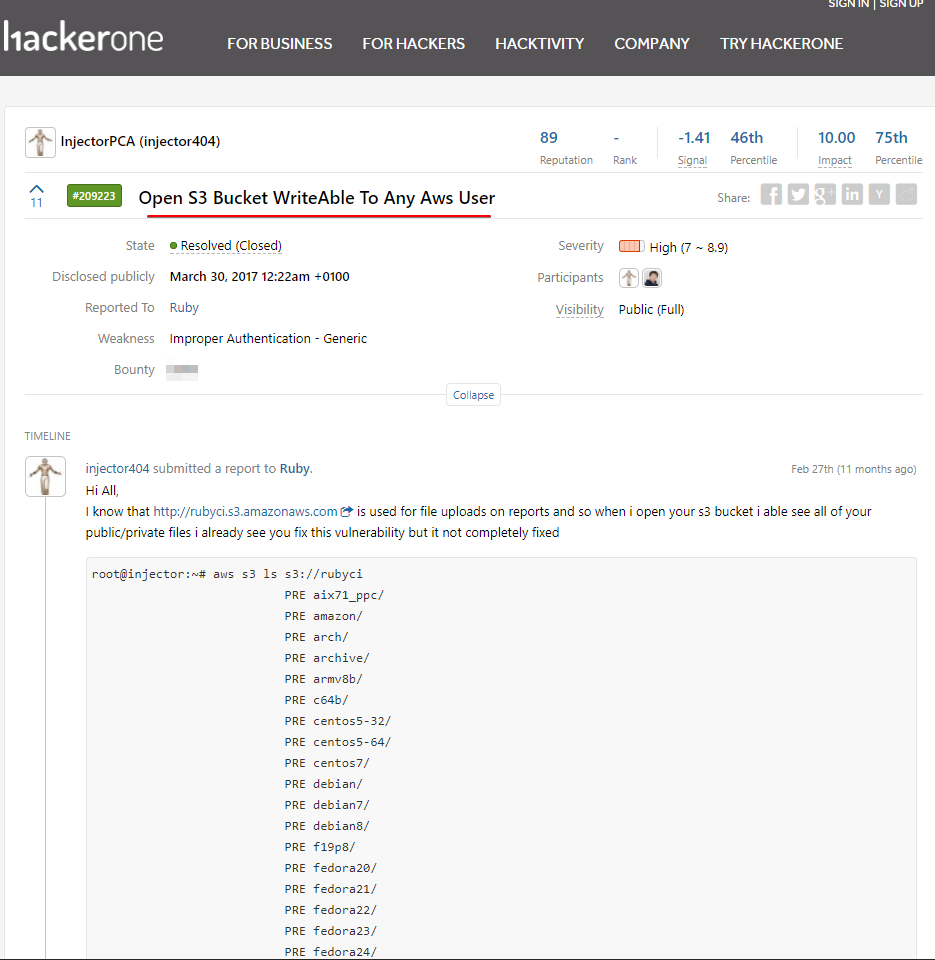Share report on Reddit

click(x=906, y=195)
